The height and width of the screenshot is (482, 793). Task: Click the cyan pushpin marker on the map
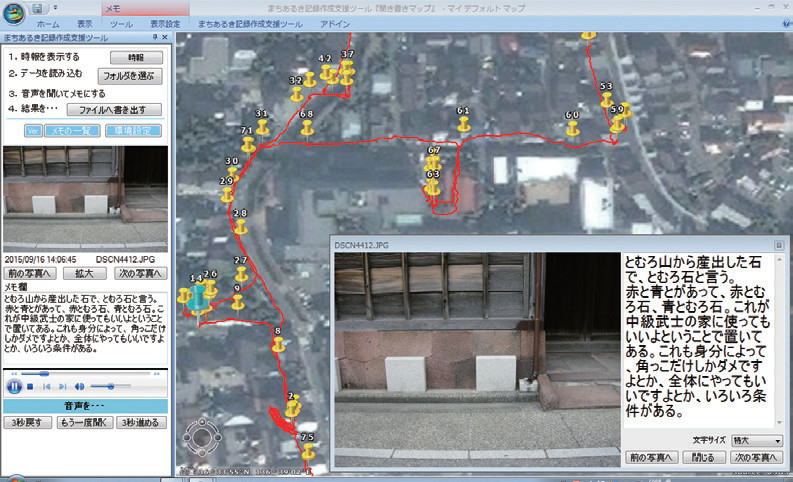click(200, 298)
